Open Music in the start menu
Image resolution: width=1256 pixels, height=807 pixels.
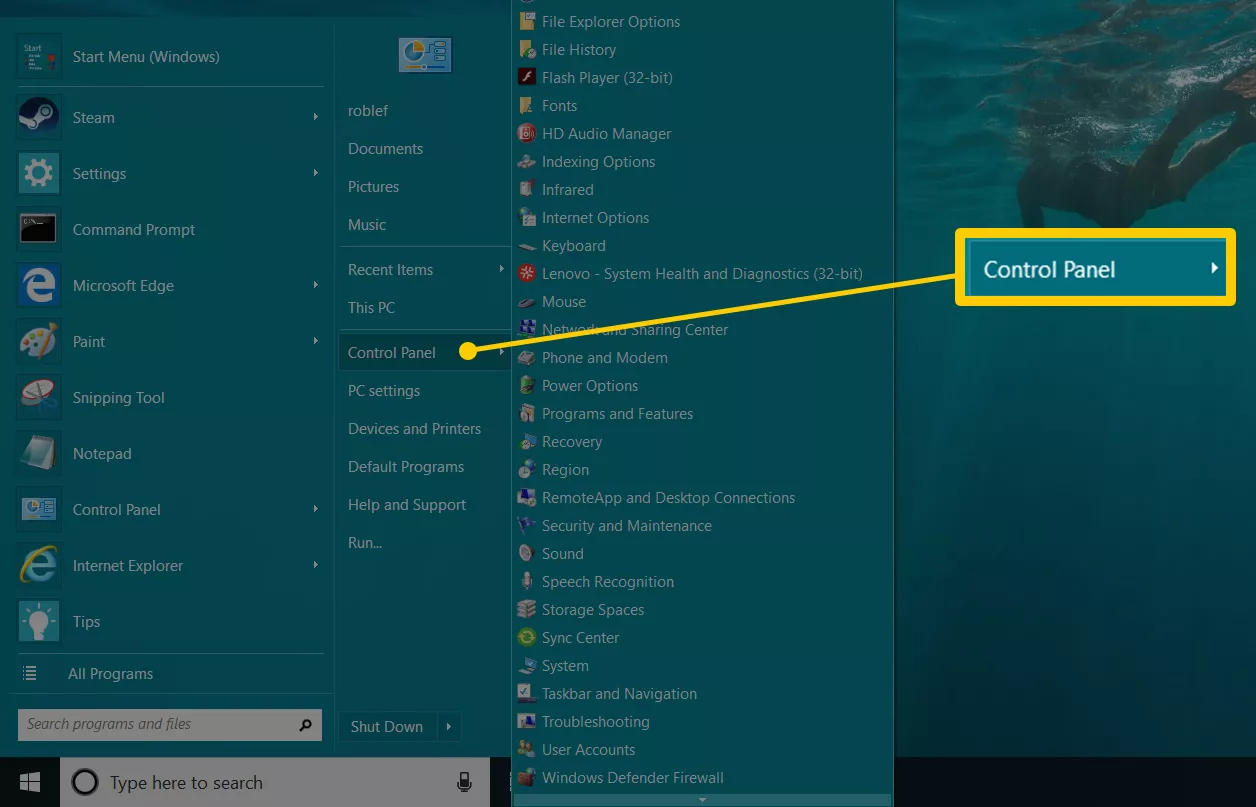click(x=367, y=225)
